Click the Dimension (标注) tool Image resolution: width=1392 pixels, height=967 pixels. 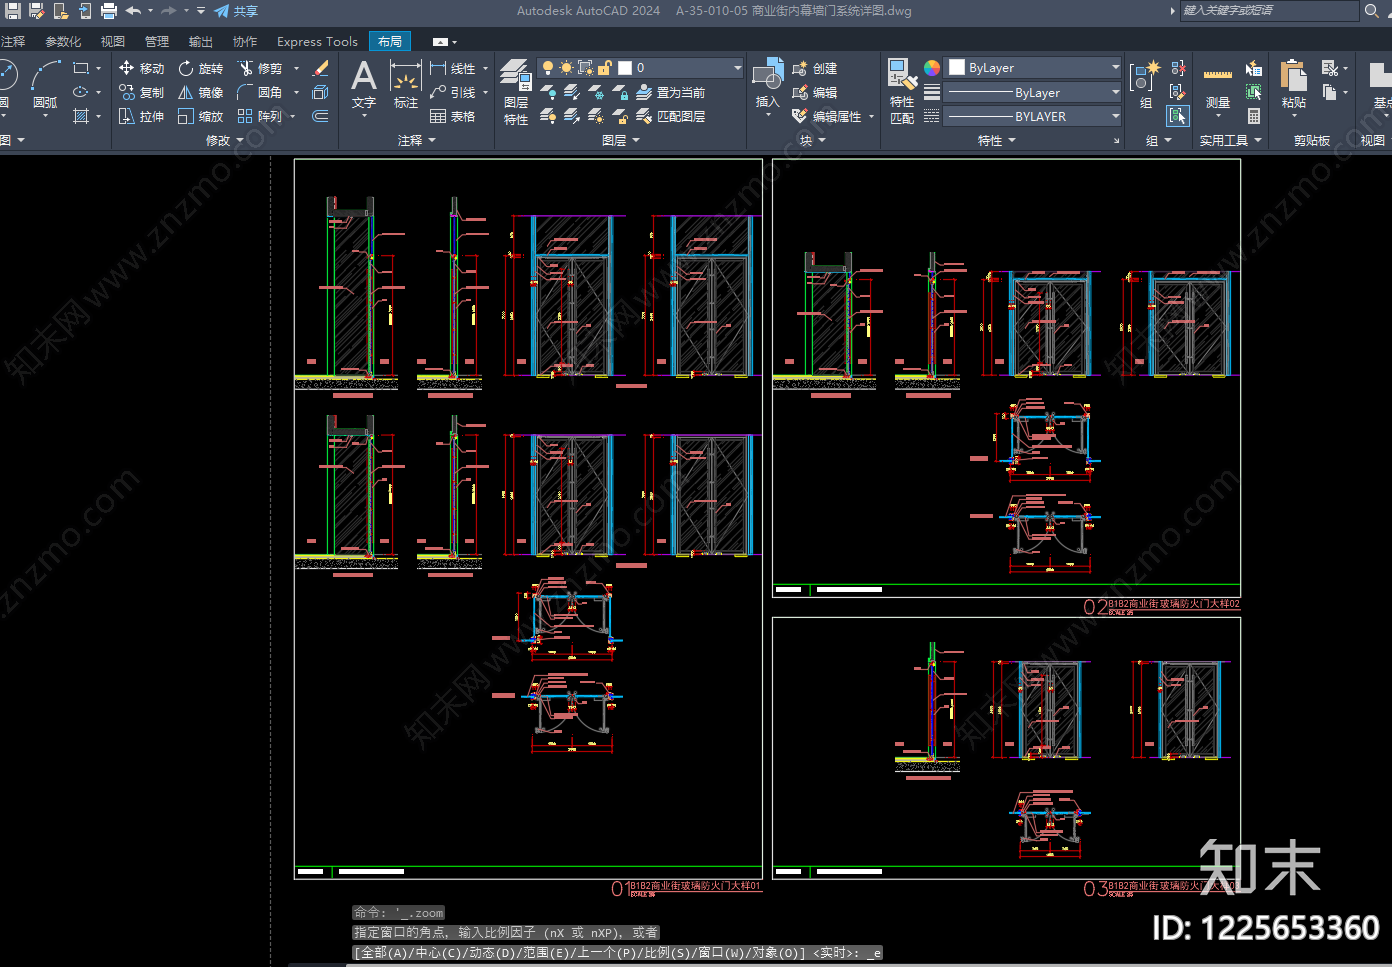pyautogui.click(x=405, y=85)
